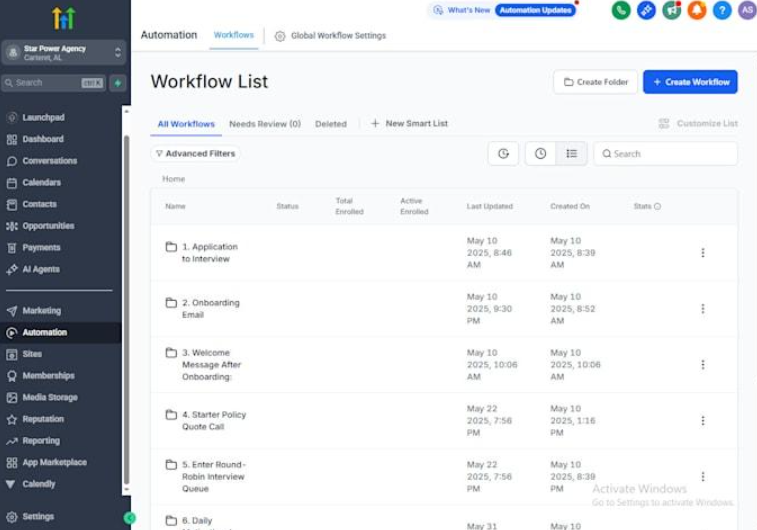Viewport: 757px width, 530px height.
Task: Open Sites in the sidebar
Action: (32, 354)
